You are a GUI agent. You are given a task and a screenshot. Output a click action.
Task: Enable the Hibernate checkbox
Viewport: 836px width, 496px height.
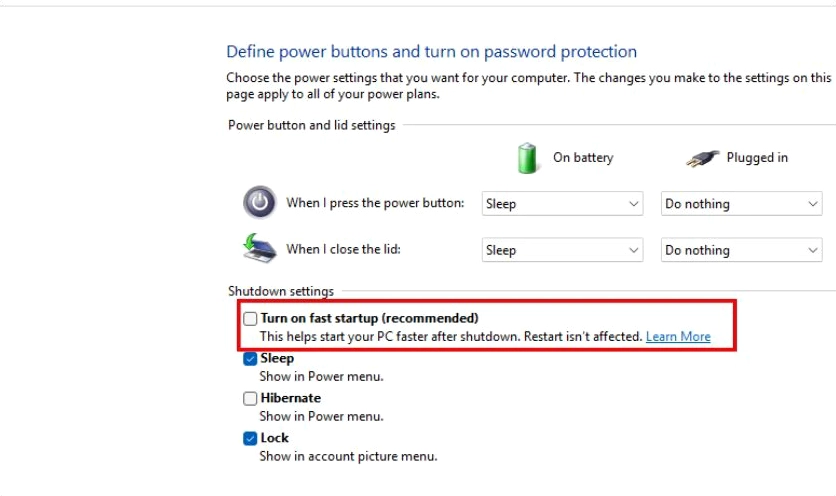[250, 398]
